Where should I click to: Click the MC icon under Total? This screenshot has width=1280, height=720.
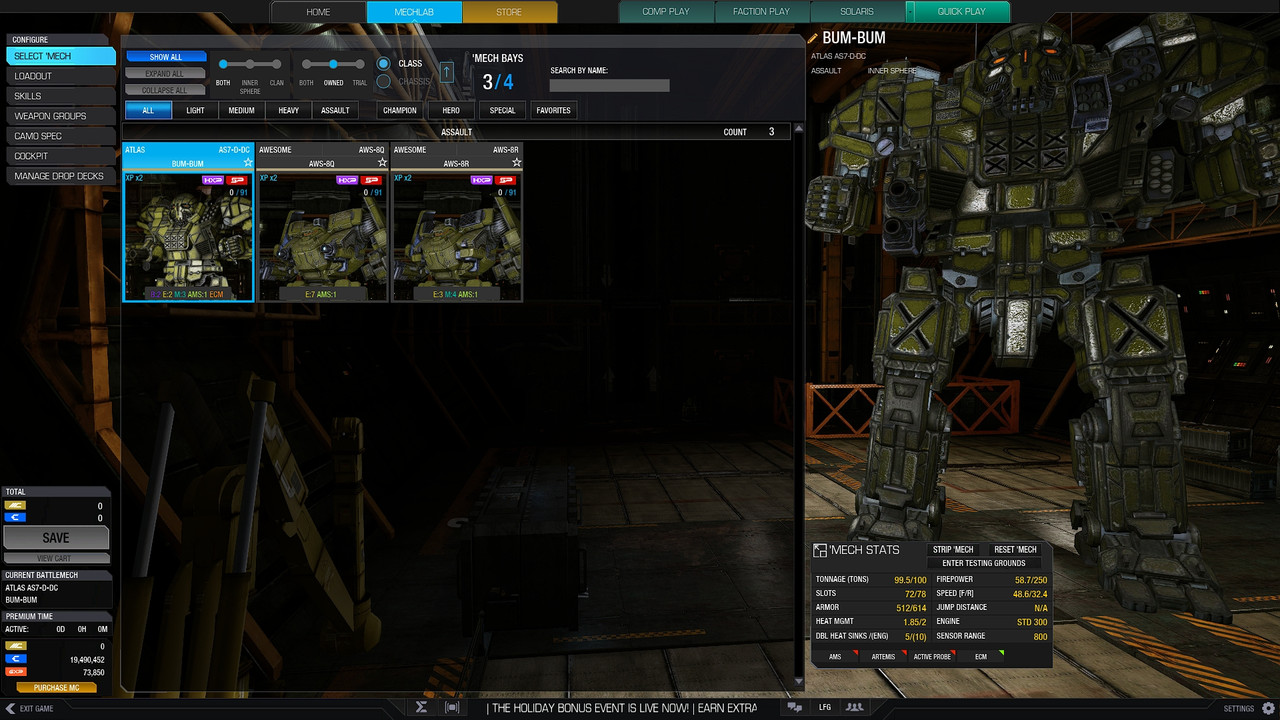(16, 506)
